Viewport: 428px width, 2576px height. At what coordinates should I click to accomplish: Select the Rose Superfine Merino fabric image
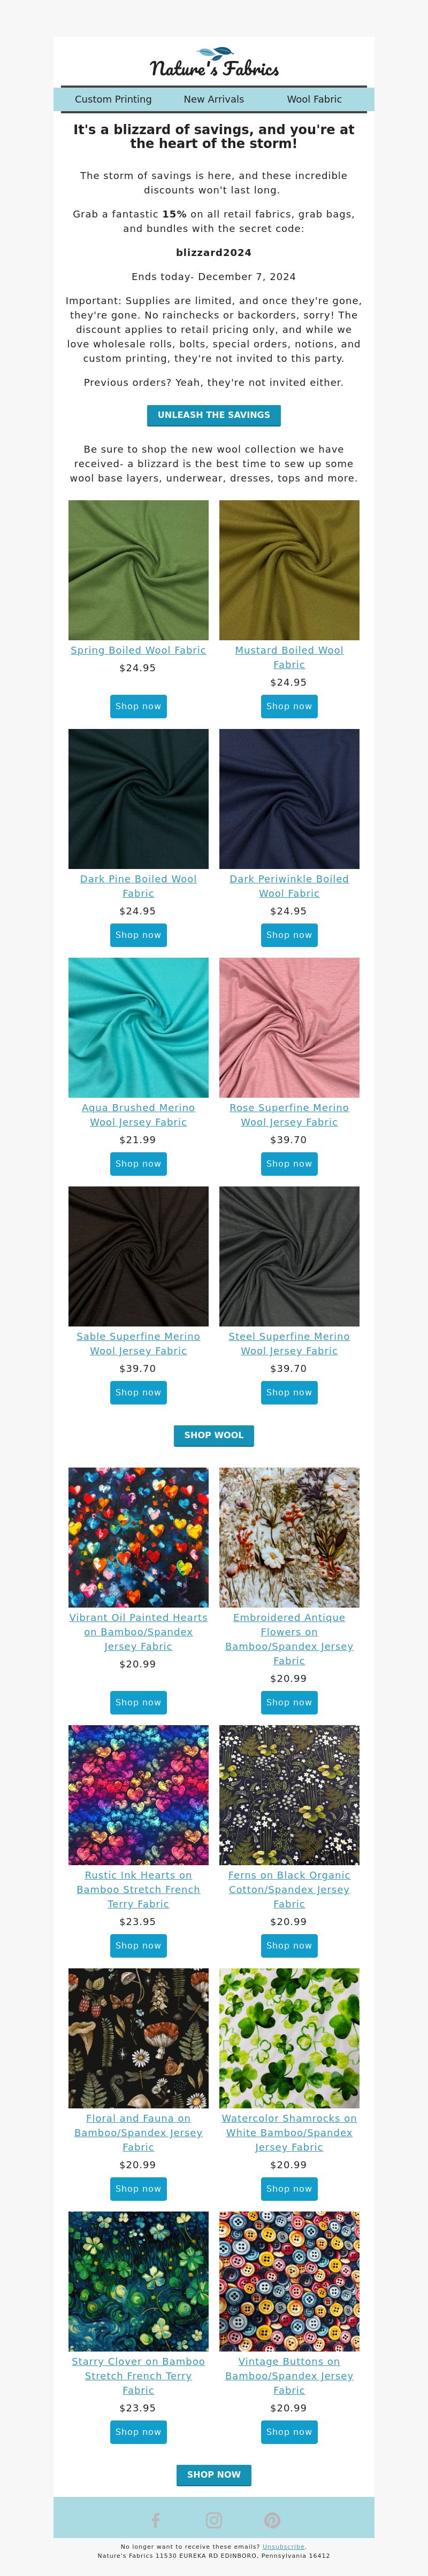point(289,1028)
